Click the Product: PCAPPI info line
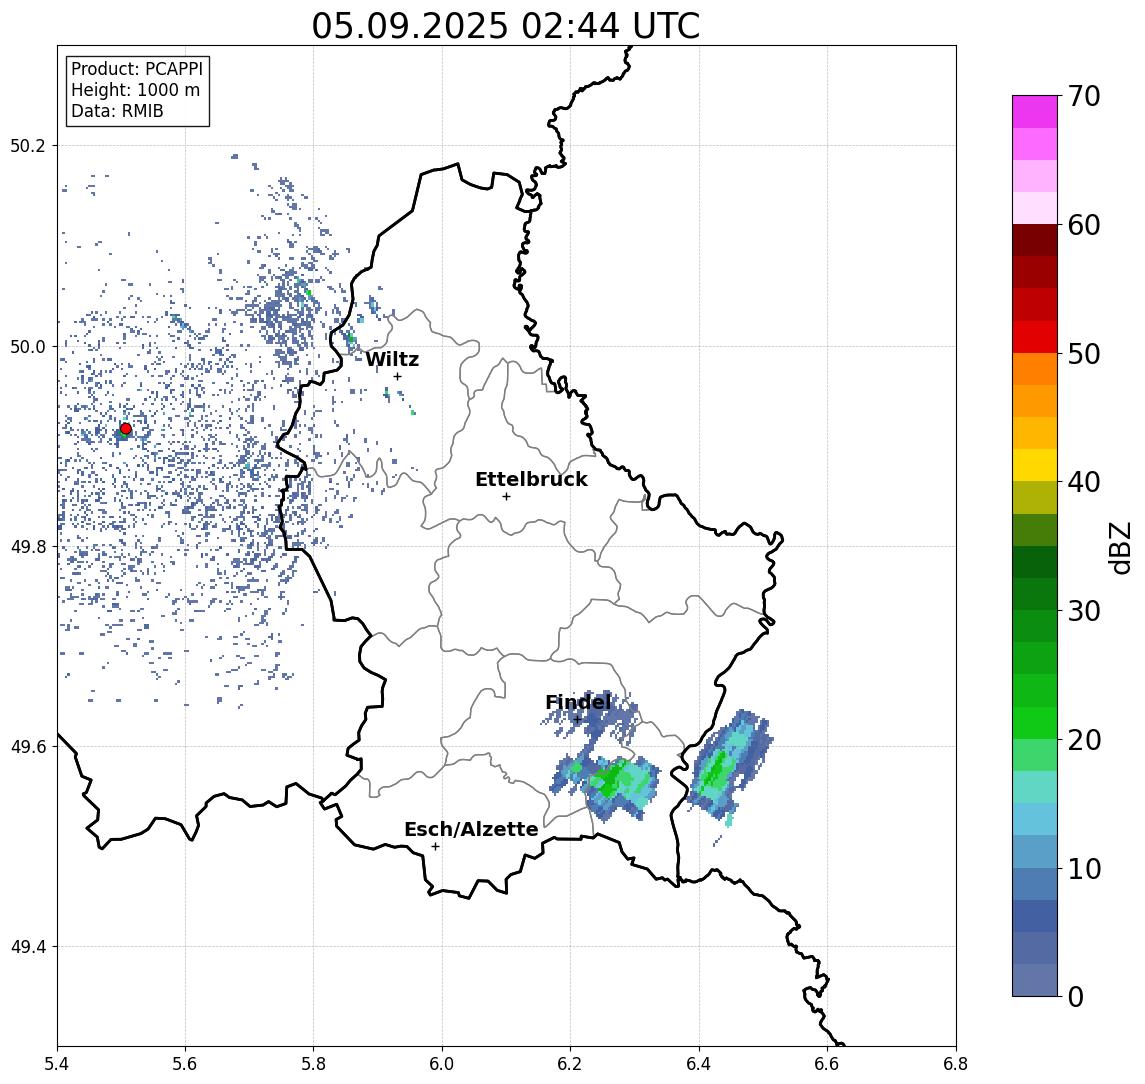The image size is (1145, 1084). (137, 69)
